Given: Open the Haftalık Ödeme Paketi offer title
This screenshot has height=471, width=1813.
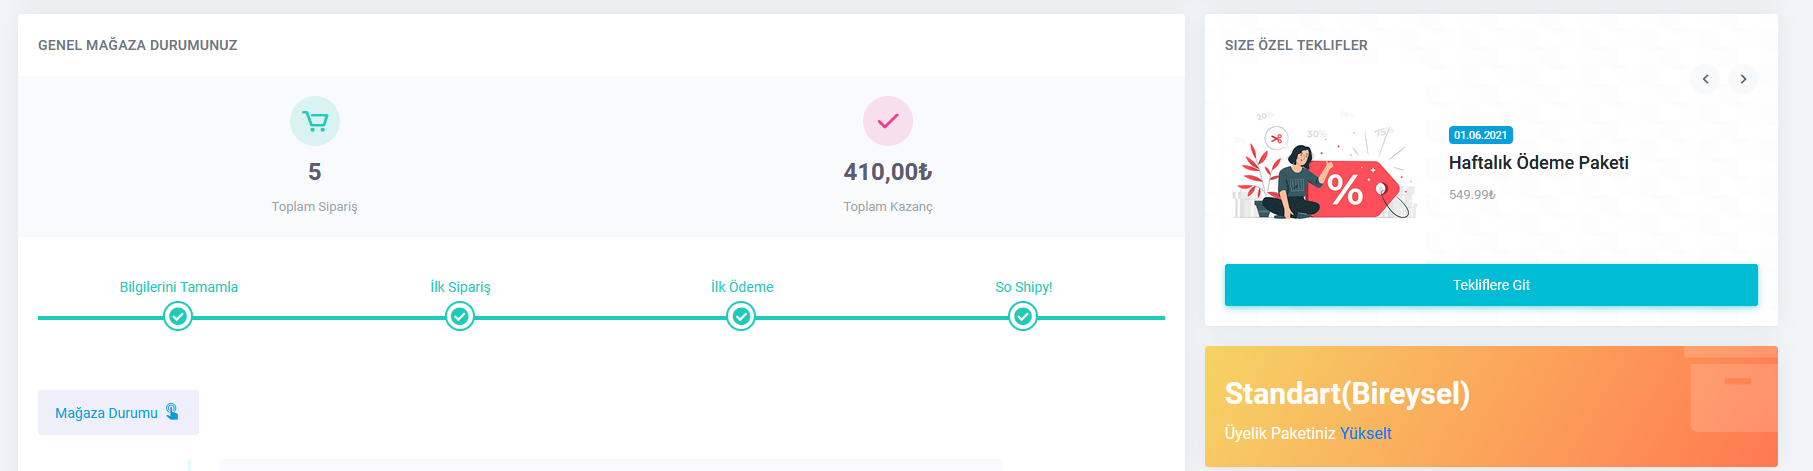Looking at the screenshot, I should [1538, 163].
